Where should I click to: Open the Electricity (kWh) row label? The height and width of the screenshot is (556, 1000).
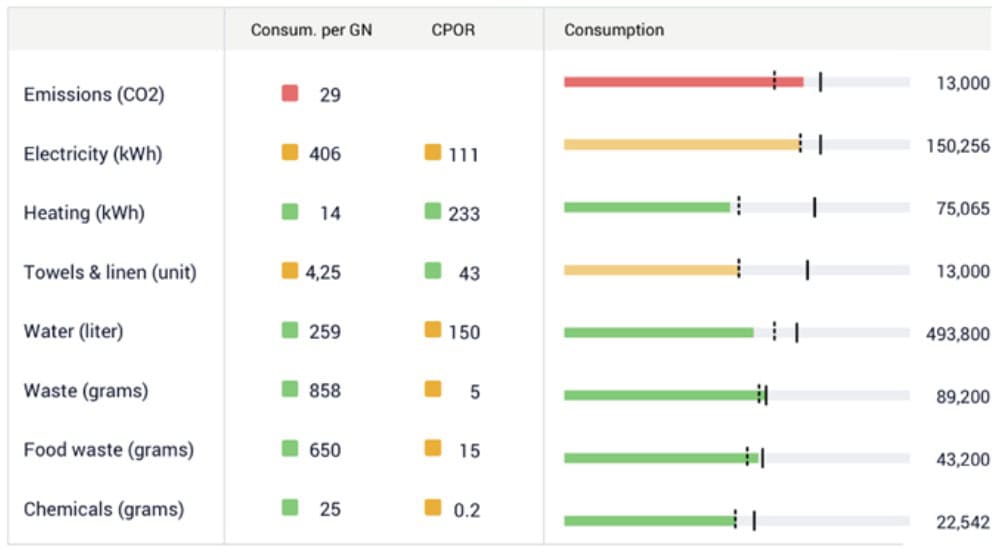93,154
